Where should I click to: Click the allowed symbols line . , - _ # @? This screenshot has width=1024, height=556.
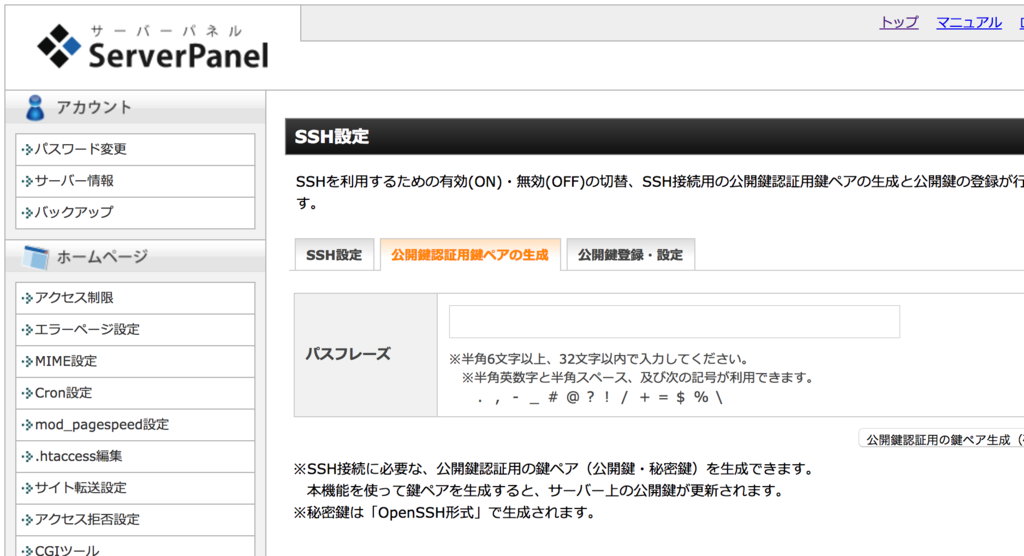600,397
